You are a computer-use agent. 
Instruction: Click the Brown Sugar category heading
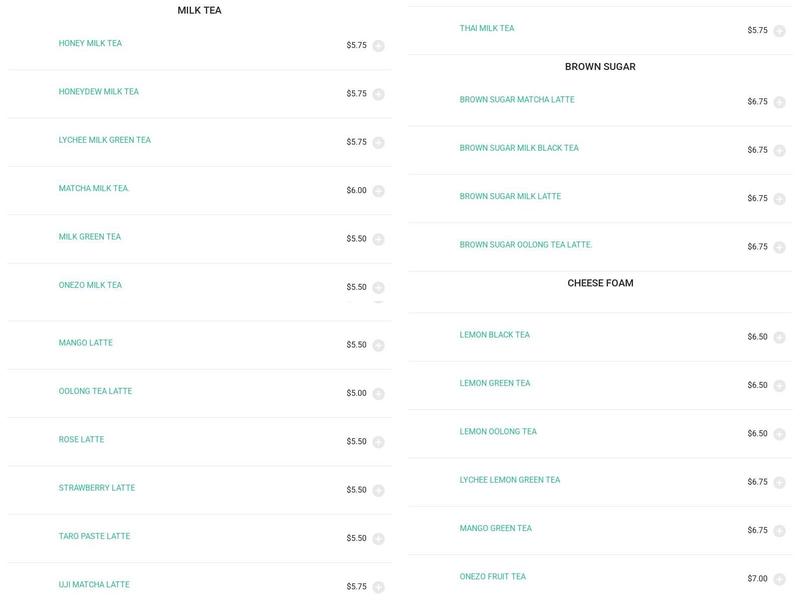pyautogui.click(x=600, y=67)
